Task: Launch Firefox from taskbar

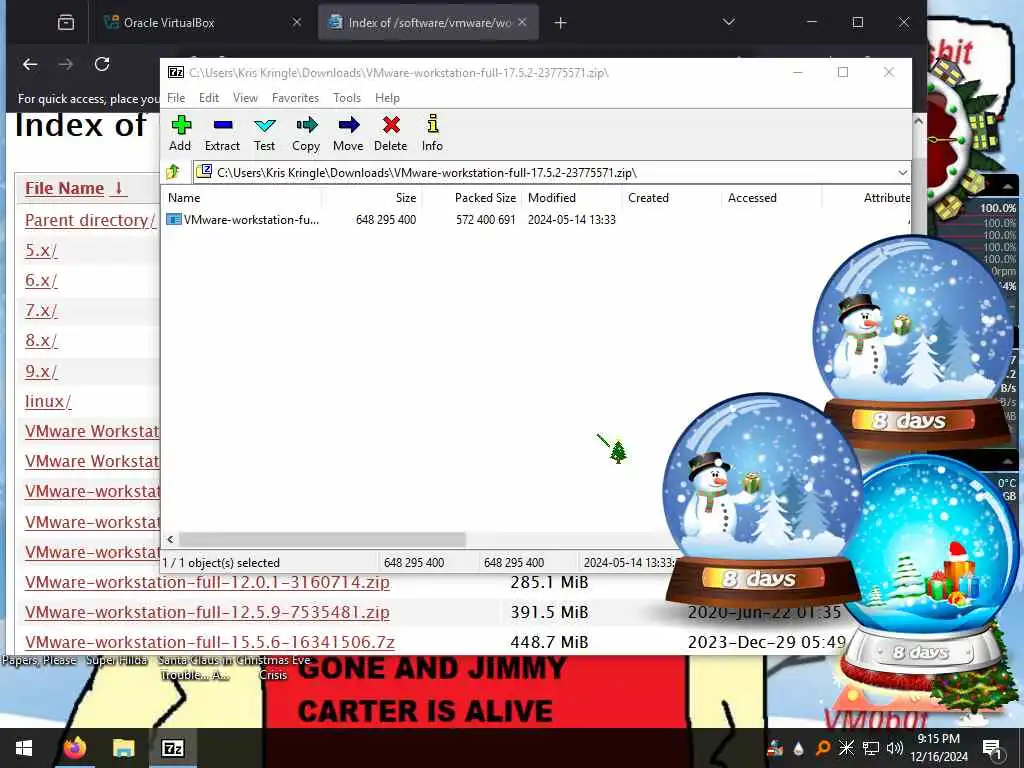Action: click(74, 748)
